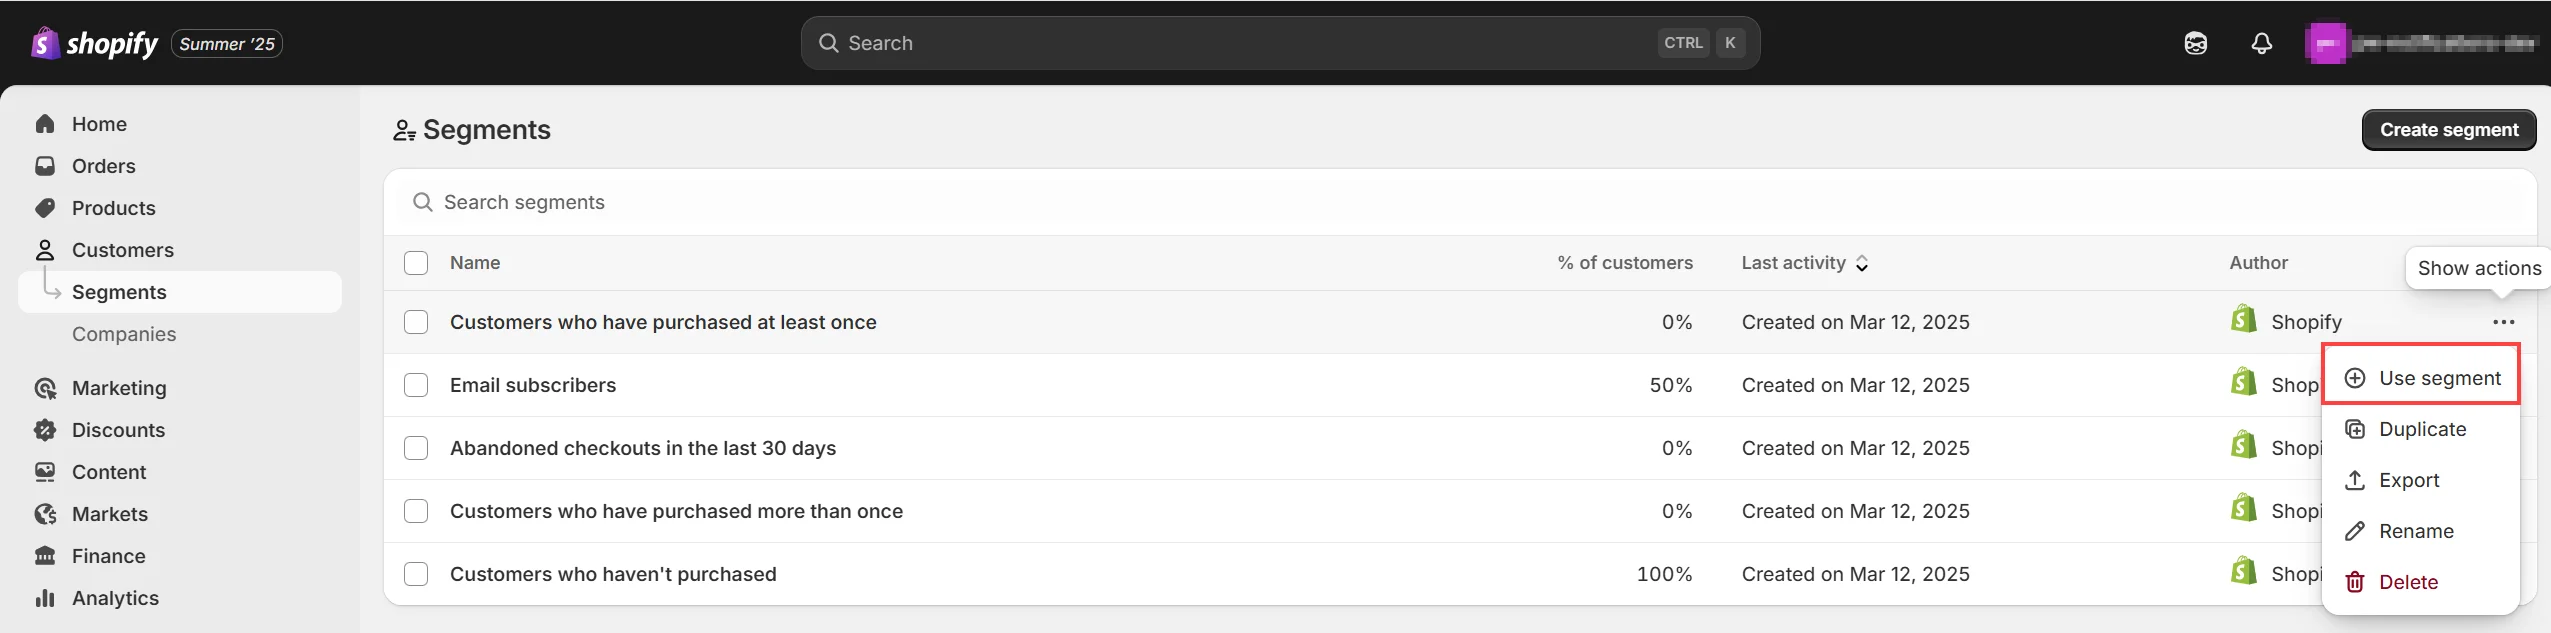Open Marketing via the target icon
The width and height of the screenshot is (2551, 633).
45,388
